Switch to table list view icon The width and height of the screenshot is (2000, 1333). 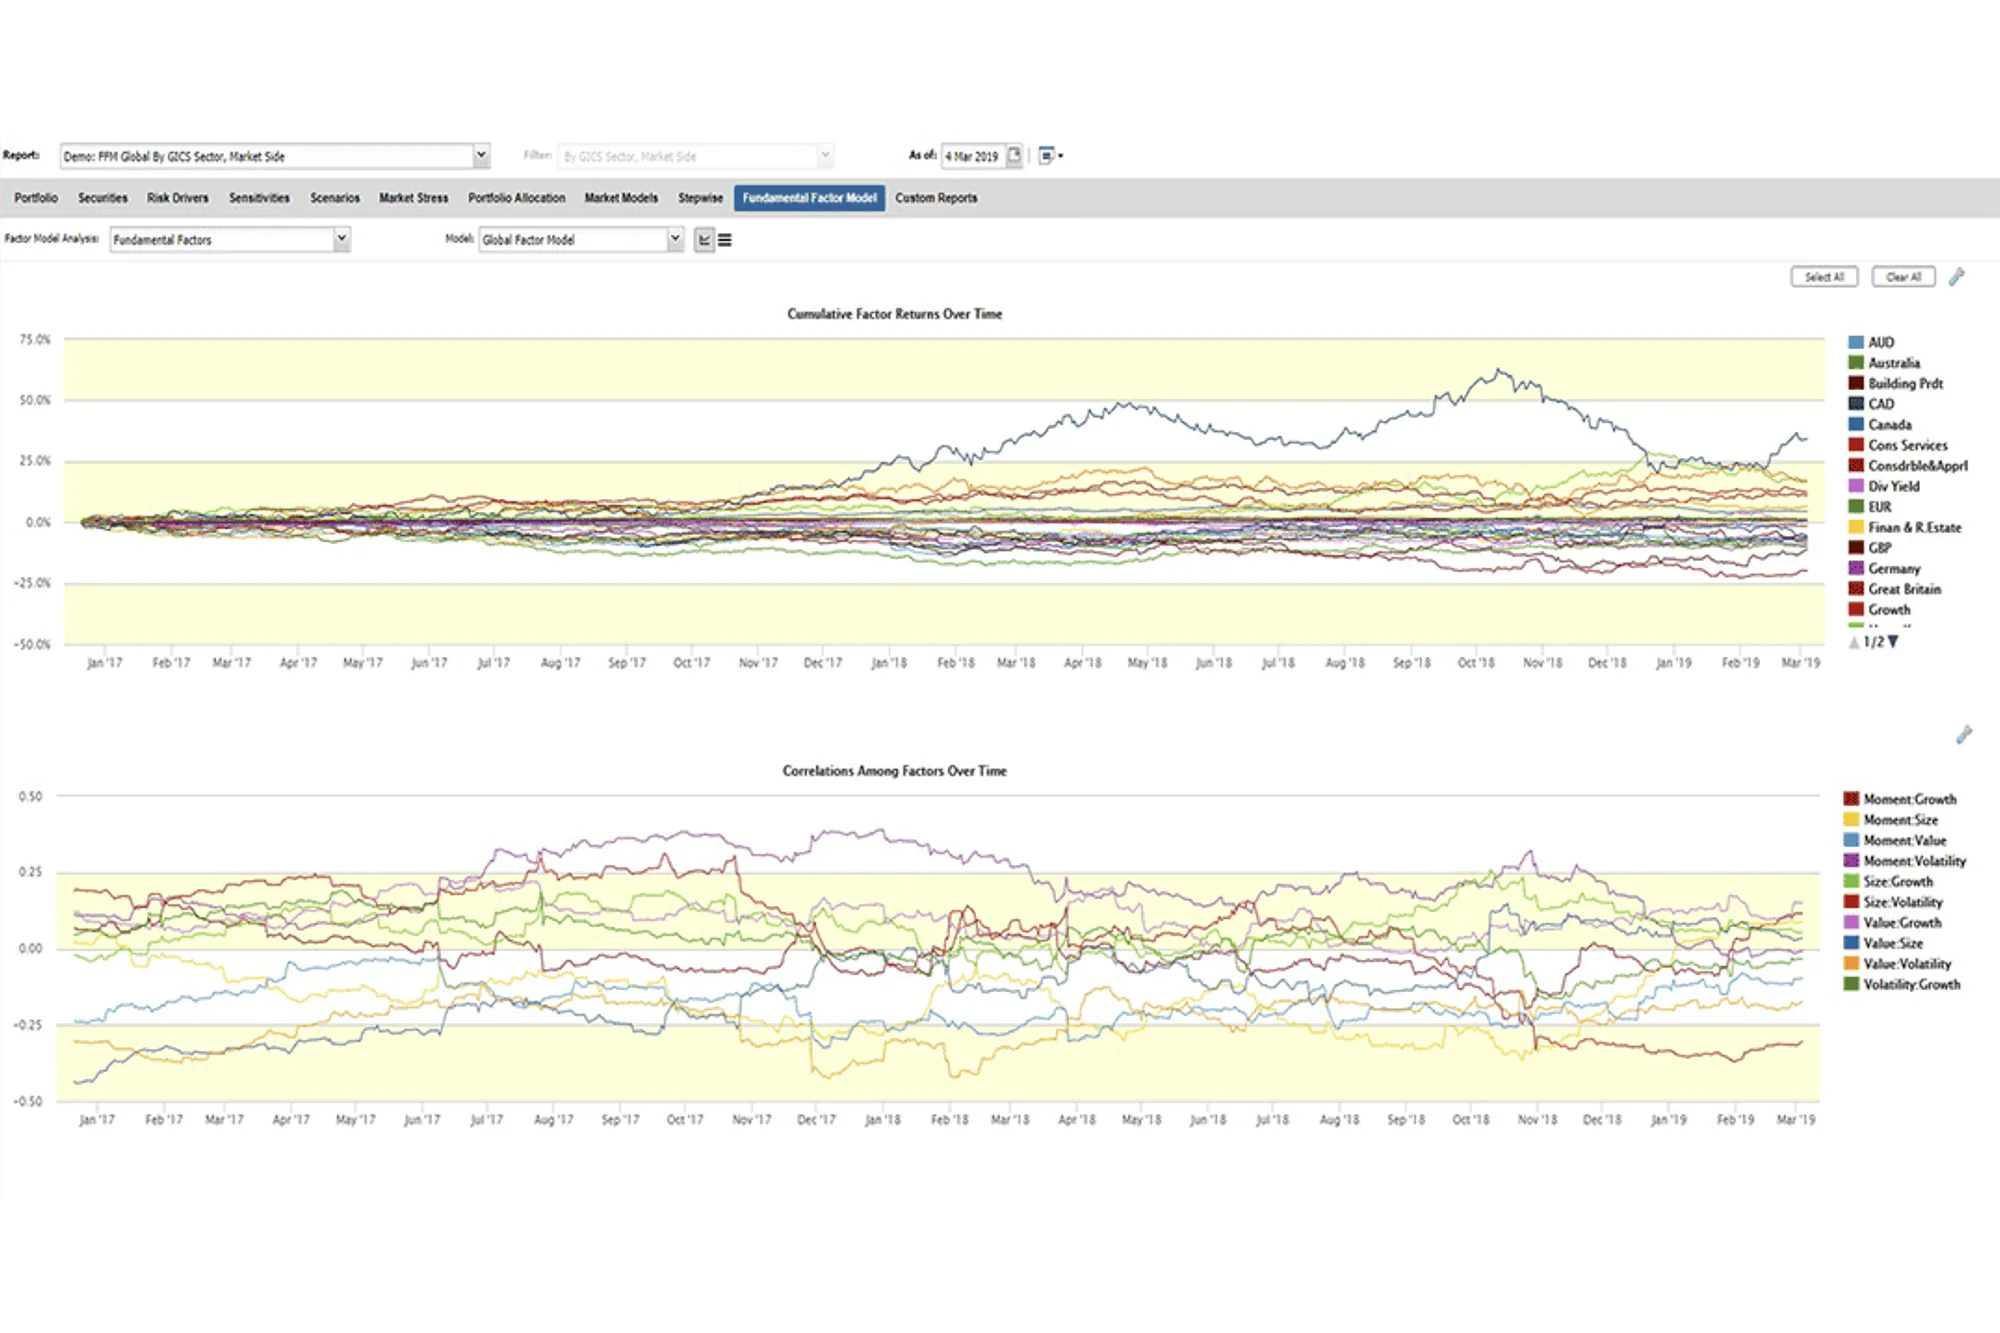pos(725,240)
